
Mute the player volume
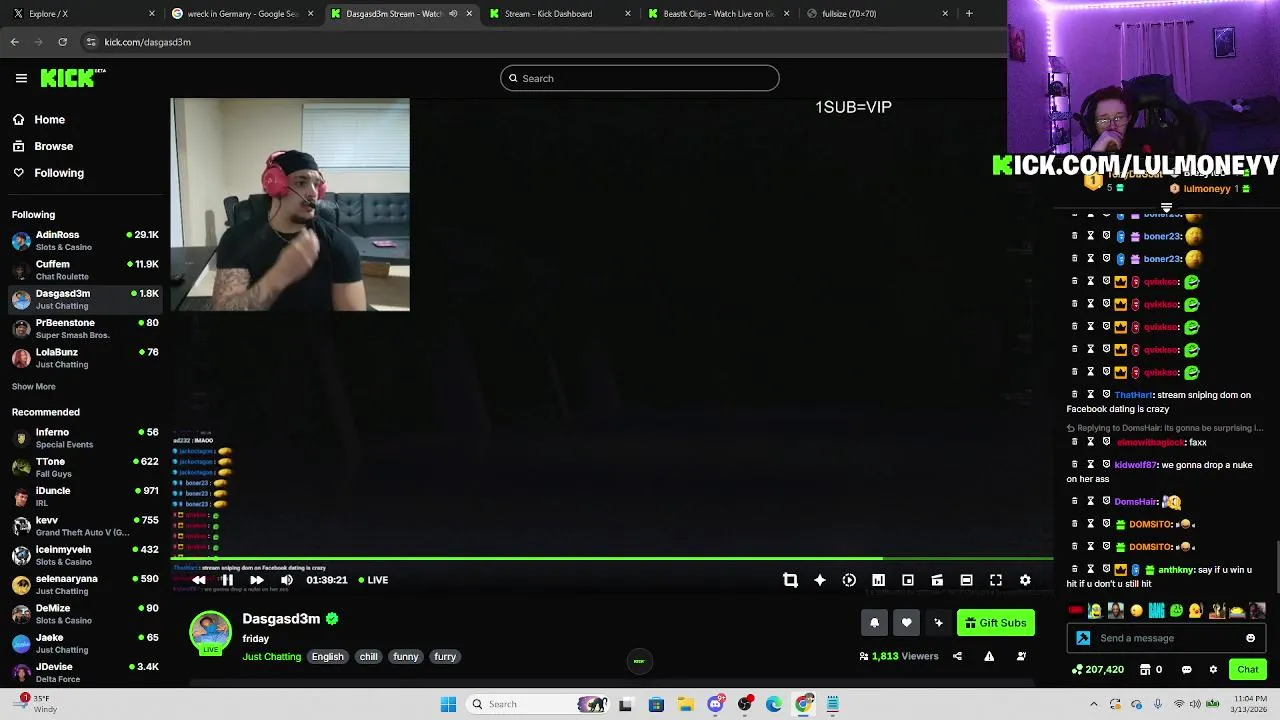point(287,580)
